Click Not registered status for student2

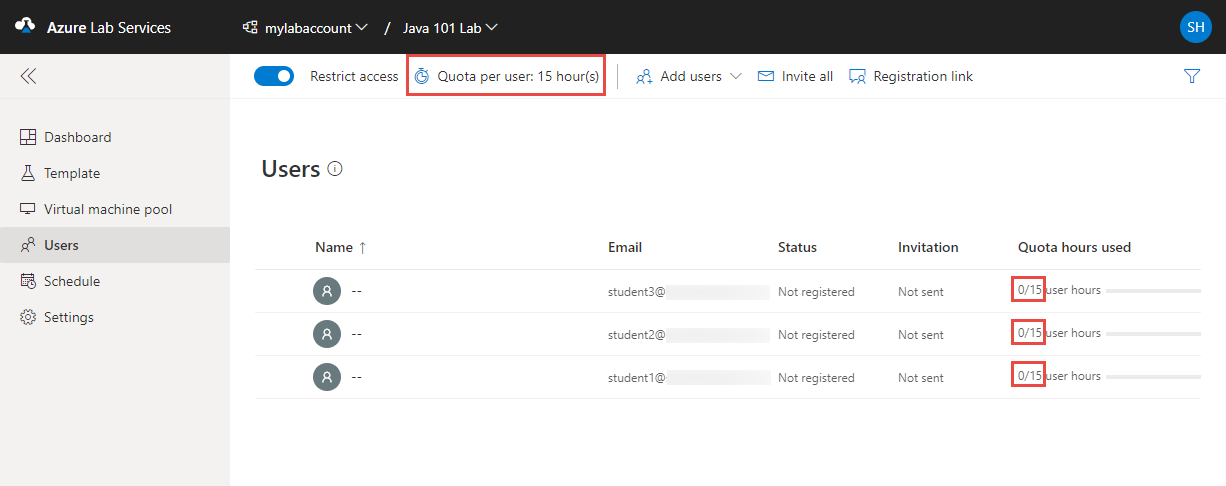point(816,335)
